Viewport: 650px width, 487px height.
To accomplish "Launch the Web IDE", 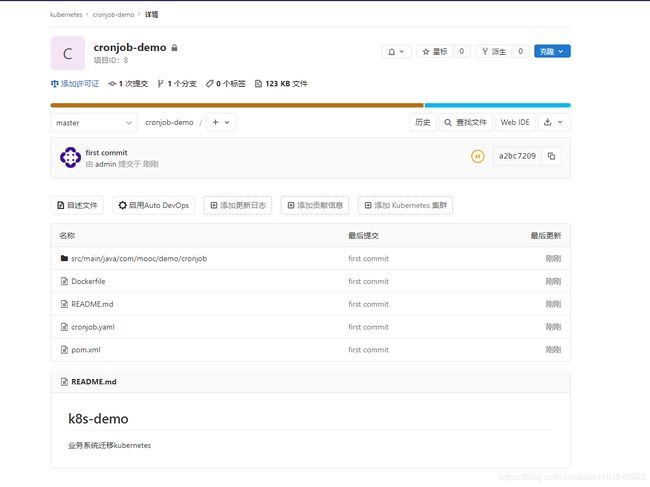I will [x=515, y=122].
